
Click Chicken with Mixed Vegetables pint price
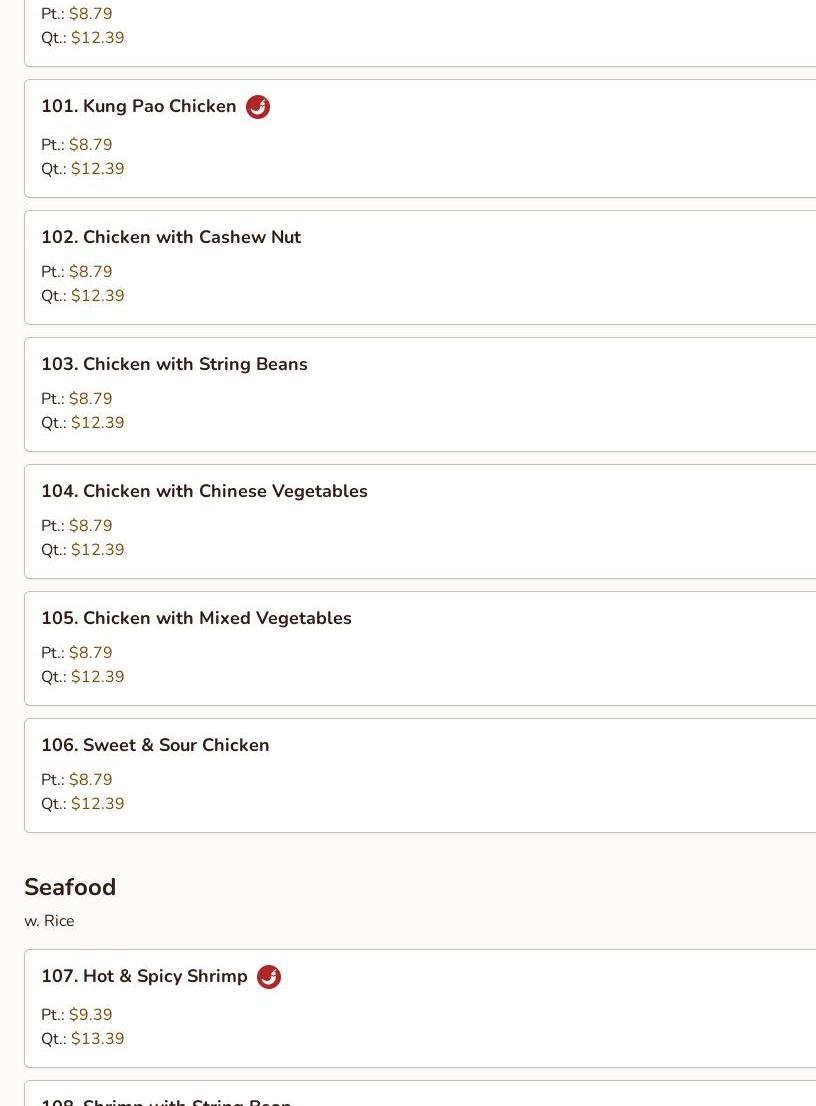click(90, 653)
